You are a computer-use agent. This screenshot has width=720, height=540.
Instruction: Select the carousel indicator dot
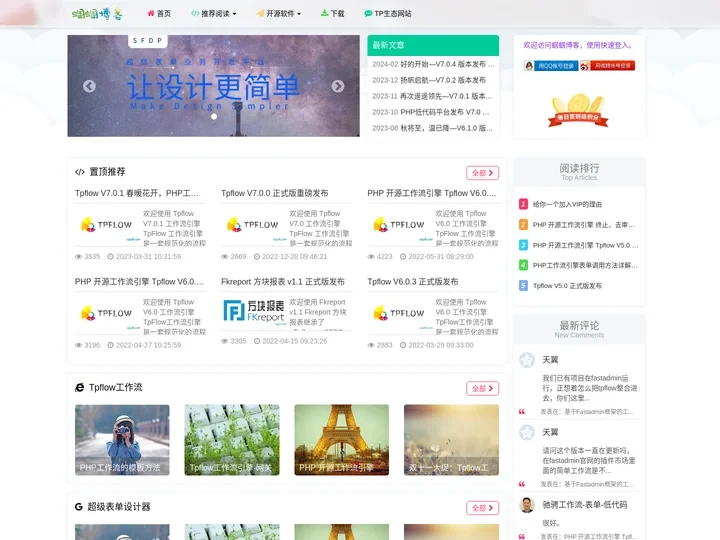click(214, 117)
